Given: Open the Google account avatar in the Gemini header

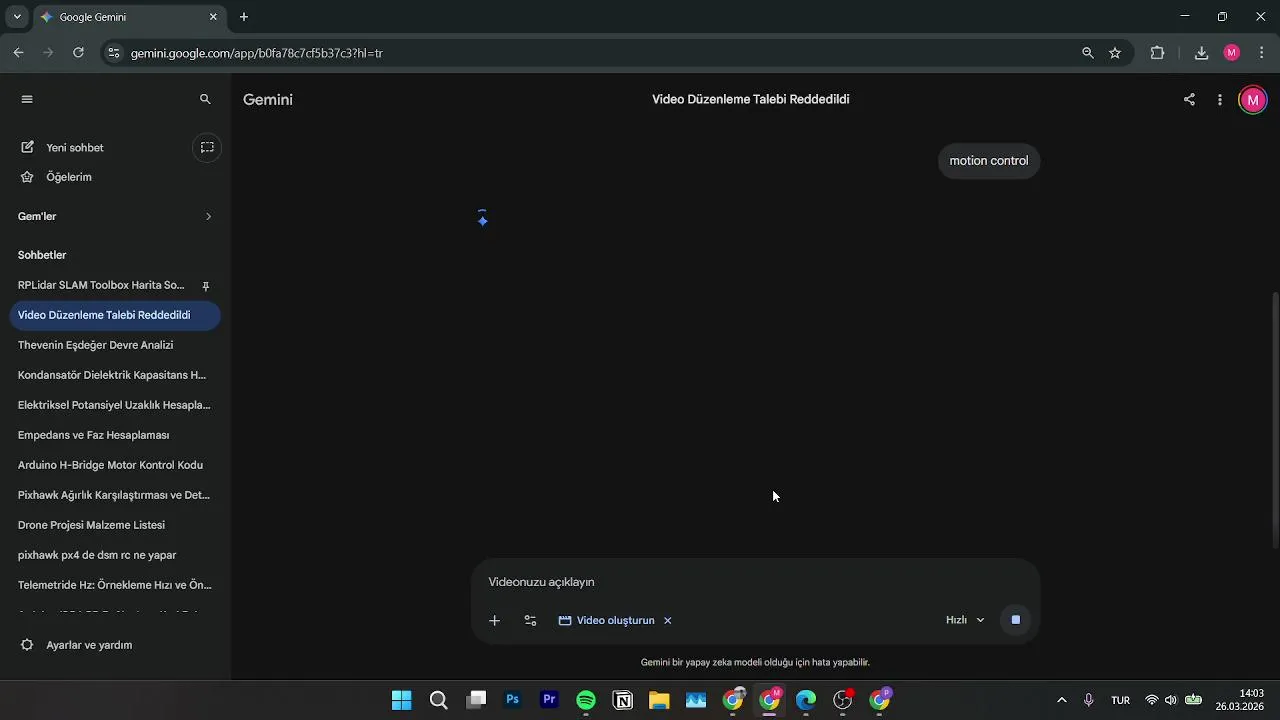Looking at the screenshot, I should pos(1253,100).
